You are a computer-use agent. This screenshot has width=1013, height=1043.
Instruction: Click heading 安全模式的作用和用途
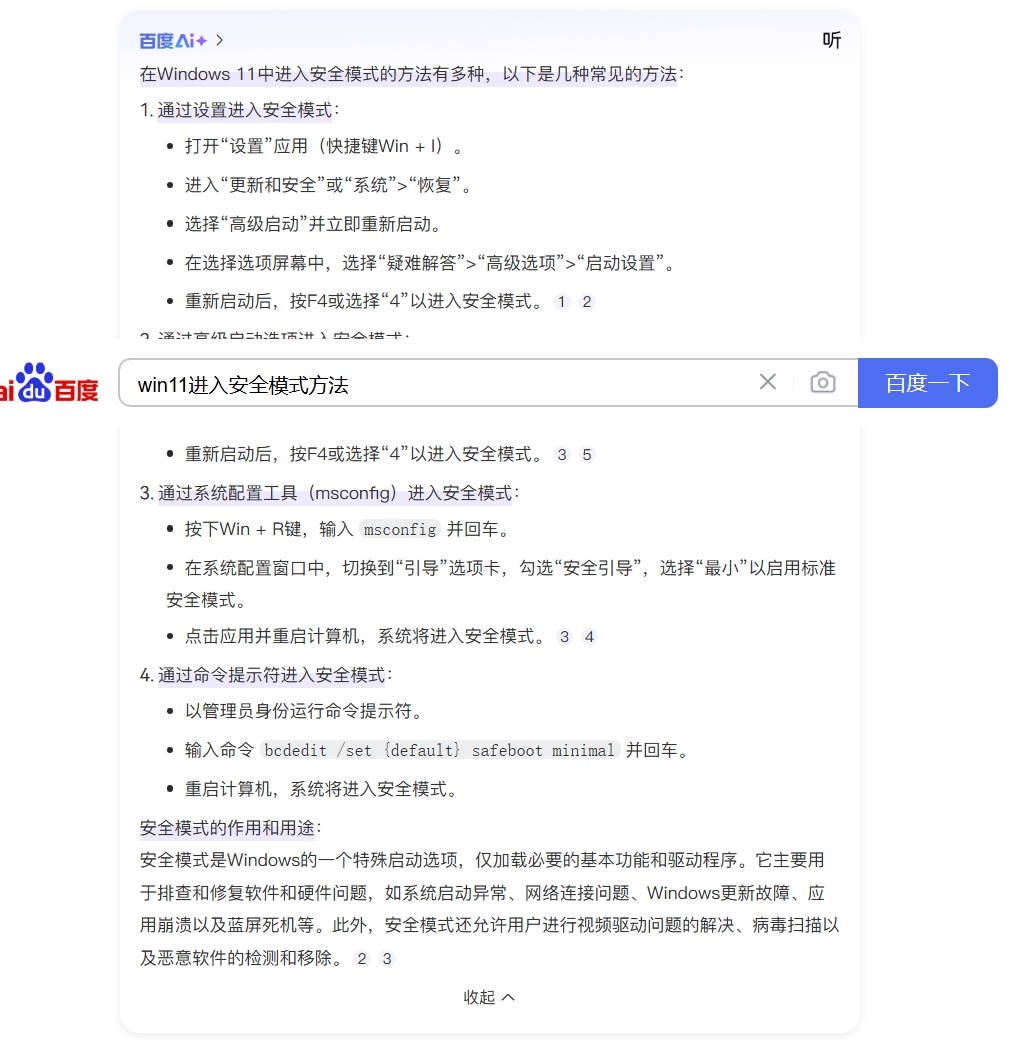[227, 828]
